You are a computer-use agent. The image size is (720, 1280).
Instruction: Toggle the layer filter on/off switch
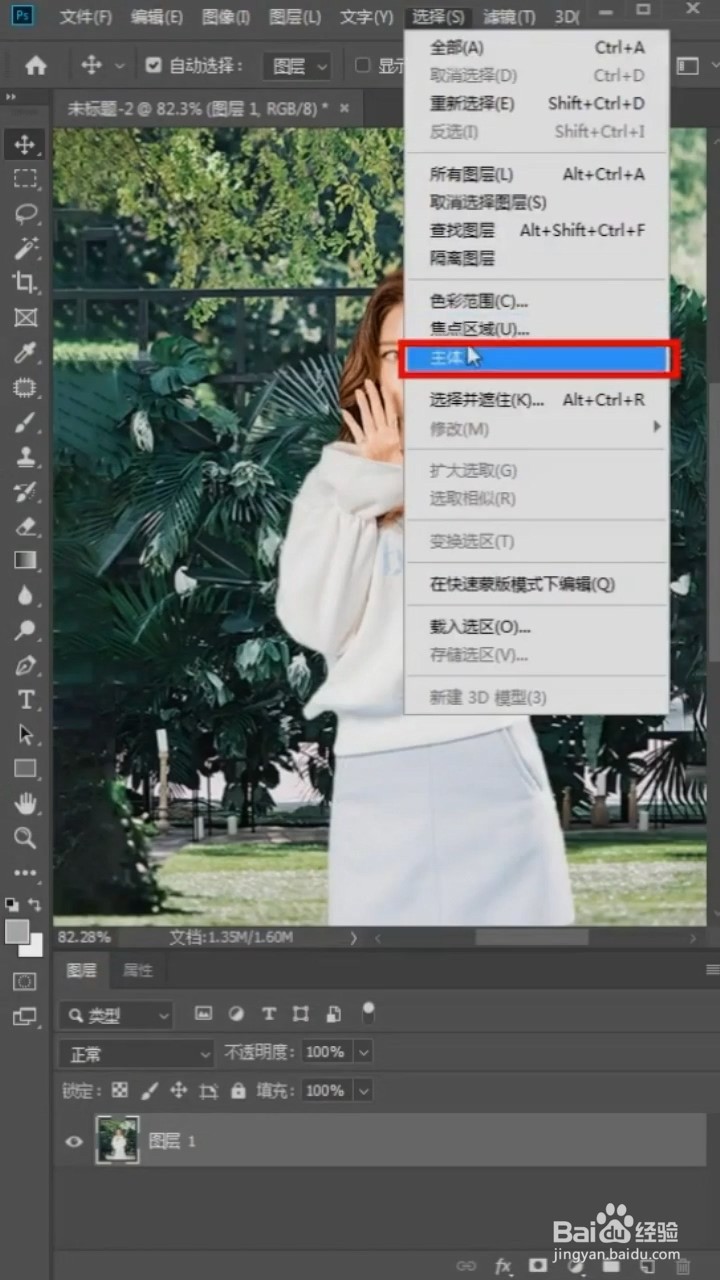368,1013
